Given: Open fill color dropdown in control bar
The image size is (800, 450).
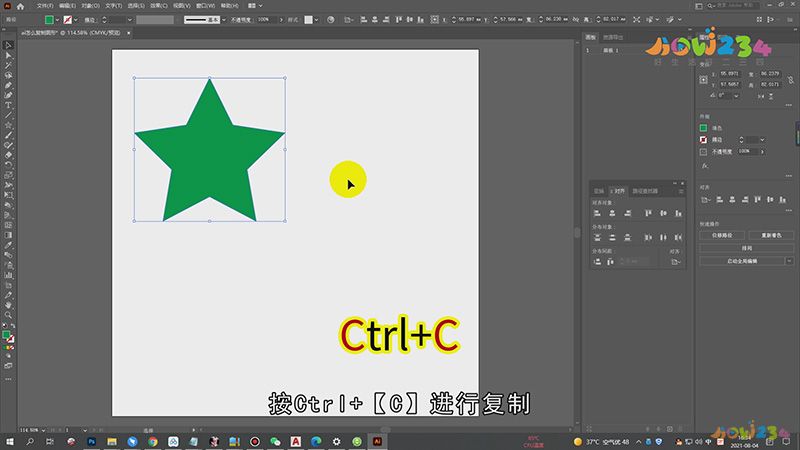Looking at the screenshot, I should (57, 20).
